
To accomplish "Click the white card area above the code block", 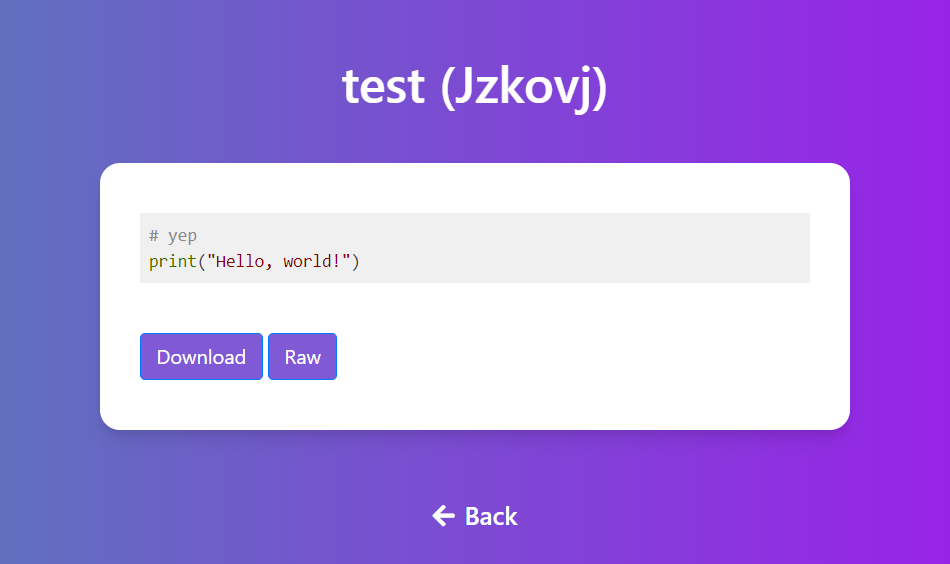I will click(x=475, y=188).
